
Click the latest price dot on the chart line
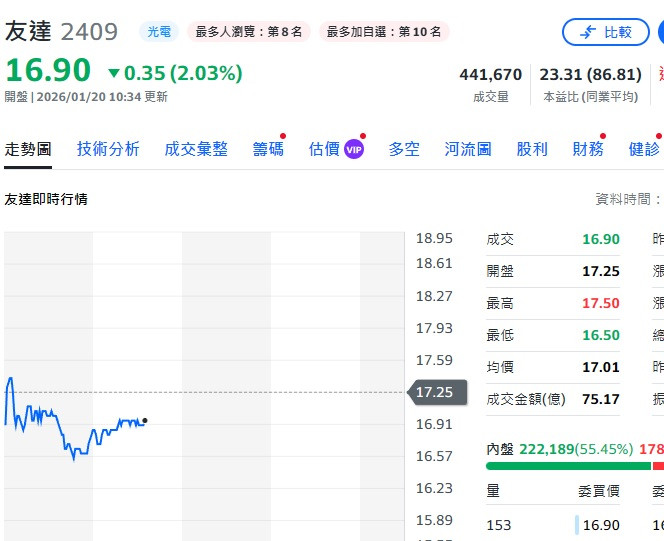[x=145, y=421]
